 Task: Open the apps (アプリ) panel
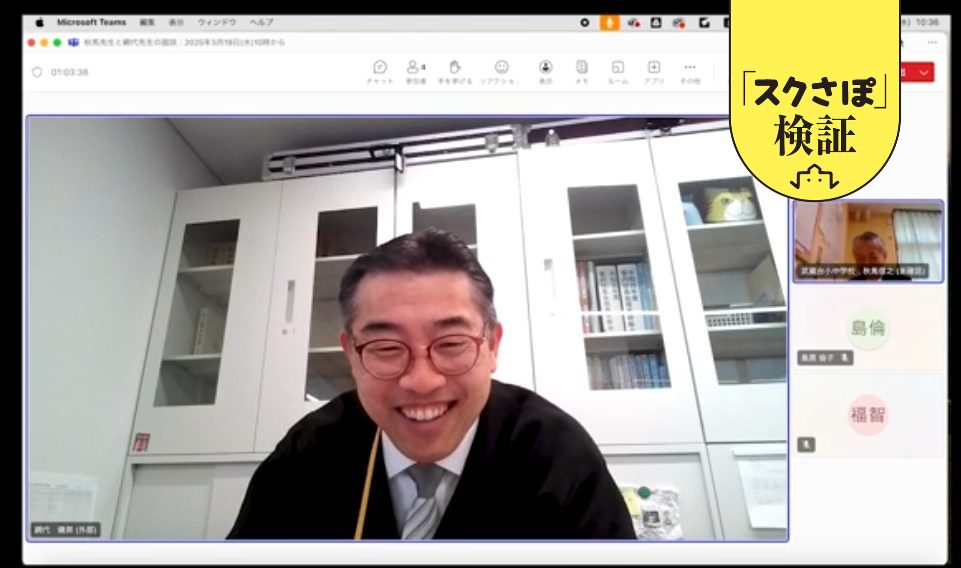coord(653,71)
